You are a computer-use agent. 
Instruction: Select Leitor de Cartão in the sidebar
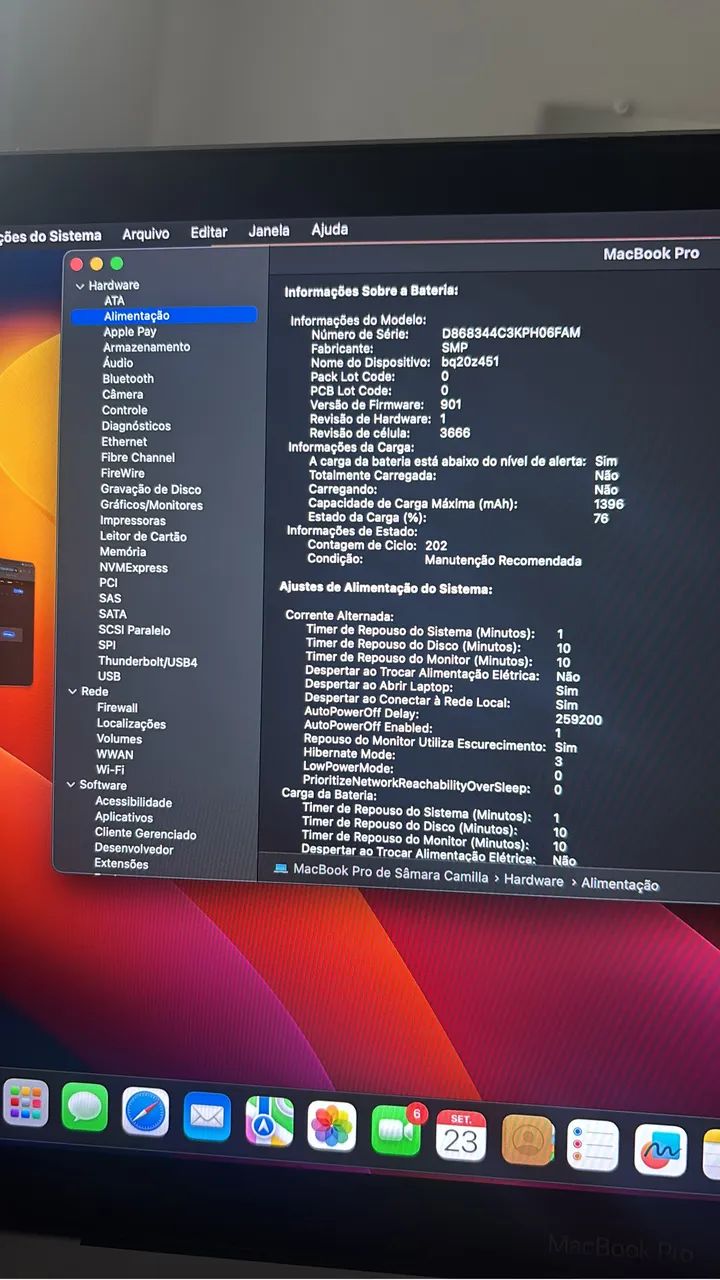pyautogui.click(x=143, y=536)
